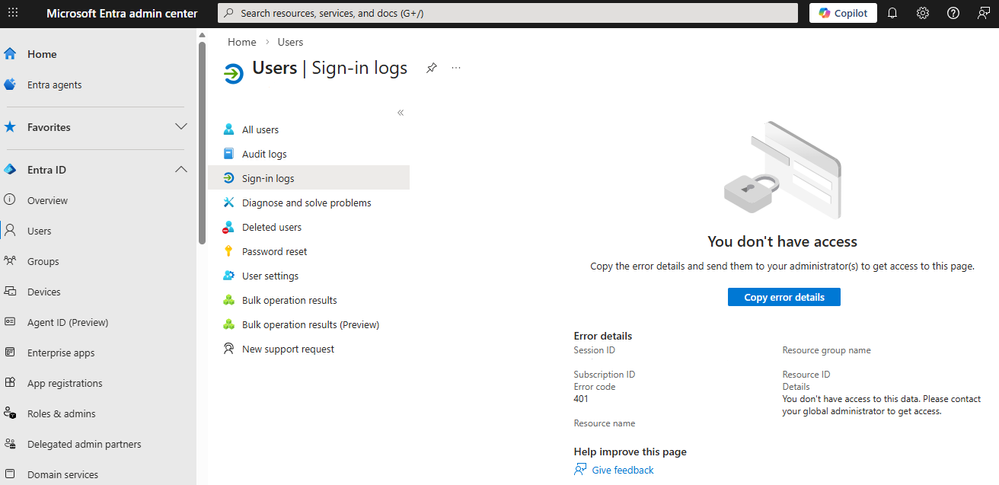Click the Resource group name label
999x485 pixels.
point(826,351)
